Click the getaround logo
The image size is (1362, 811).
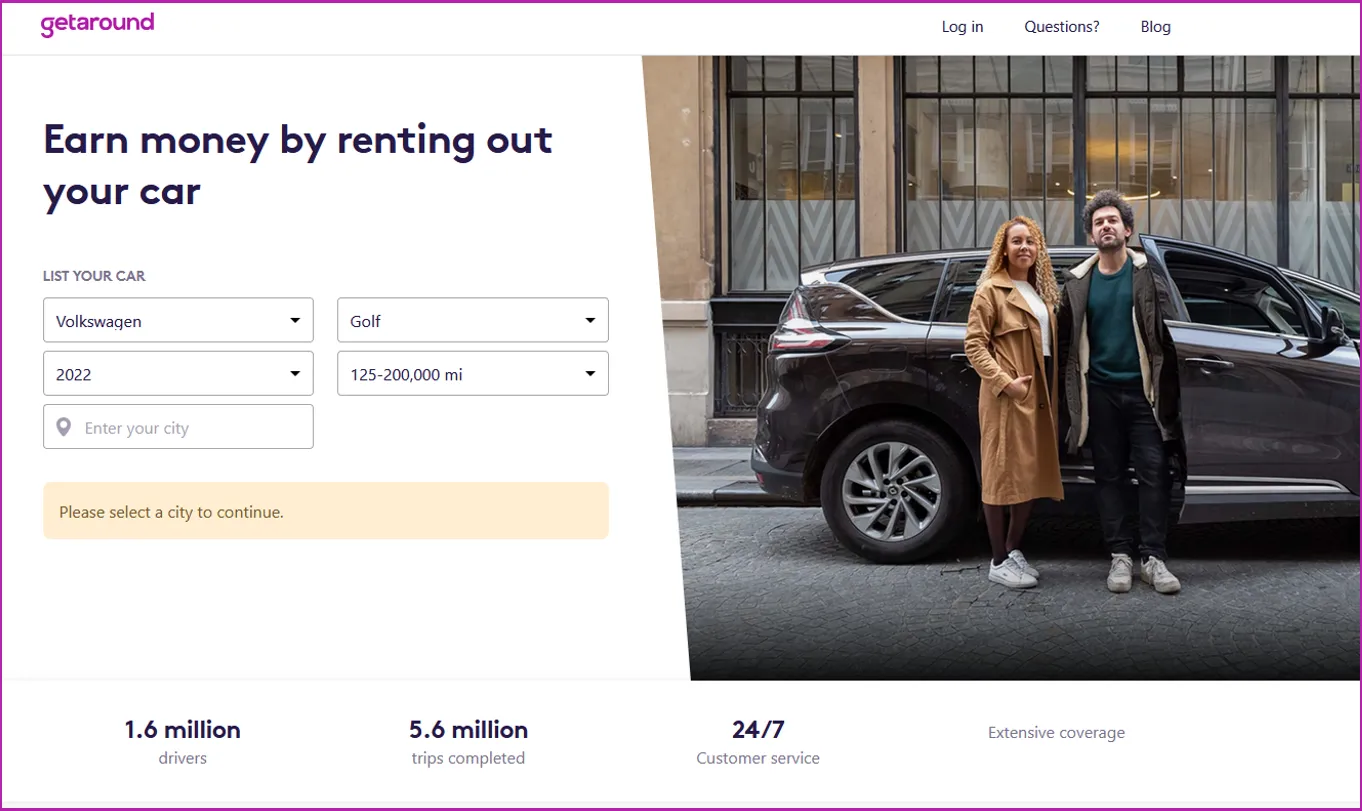point(97,24)
